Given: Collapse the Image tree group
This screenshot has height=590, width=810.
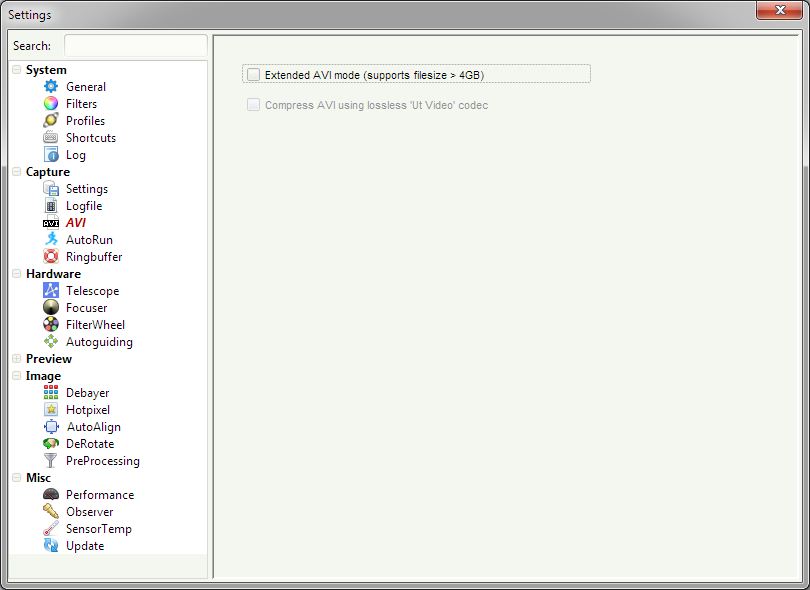Looking at the screenshot, I should pyautogui.click(x=17, y=376).
